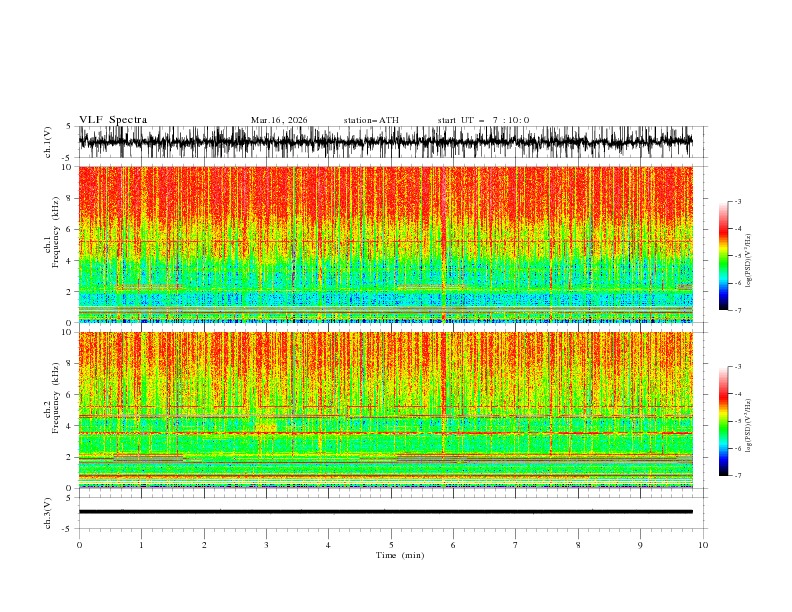This screenshot has height=612, width=792.
Task: Click the ch.3 flat waveform trace
Action: point(386,512)
